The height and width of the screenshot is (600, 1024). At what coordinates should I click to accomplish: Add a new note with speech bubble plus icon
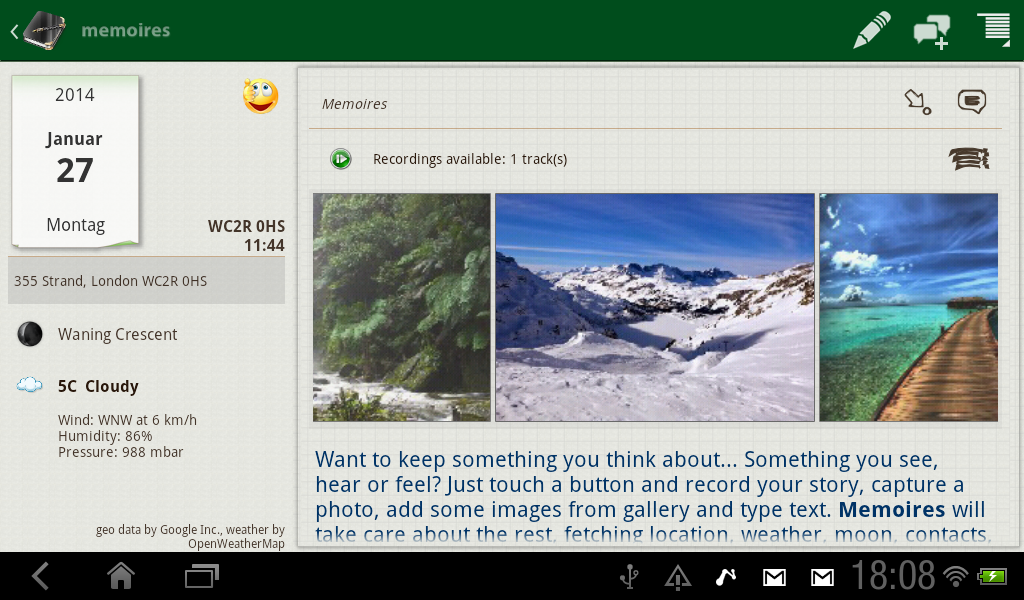(931, 31)
